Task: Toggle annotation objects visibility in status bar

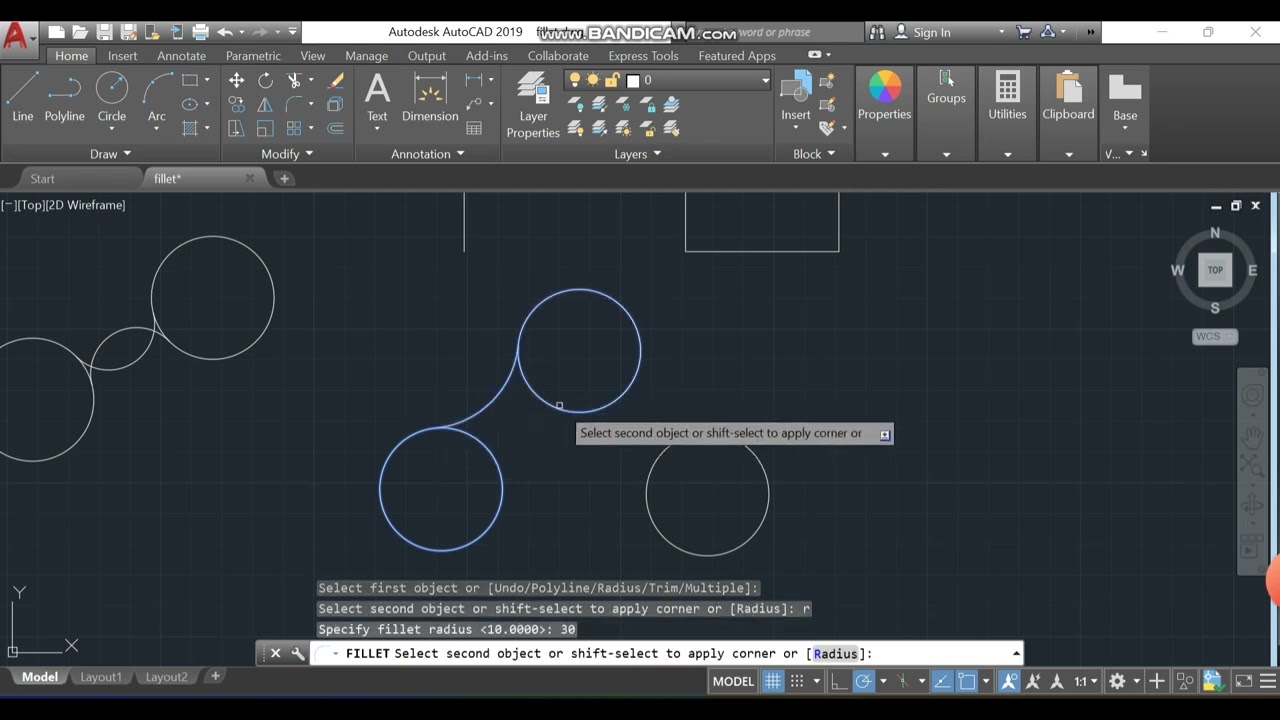Action: coord(1009,681)
